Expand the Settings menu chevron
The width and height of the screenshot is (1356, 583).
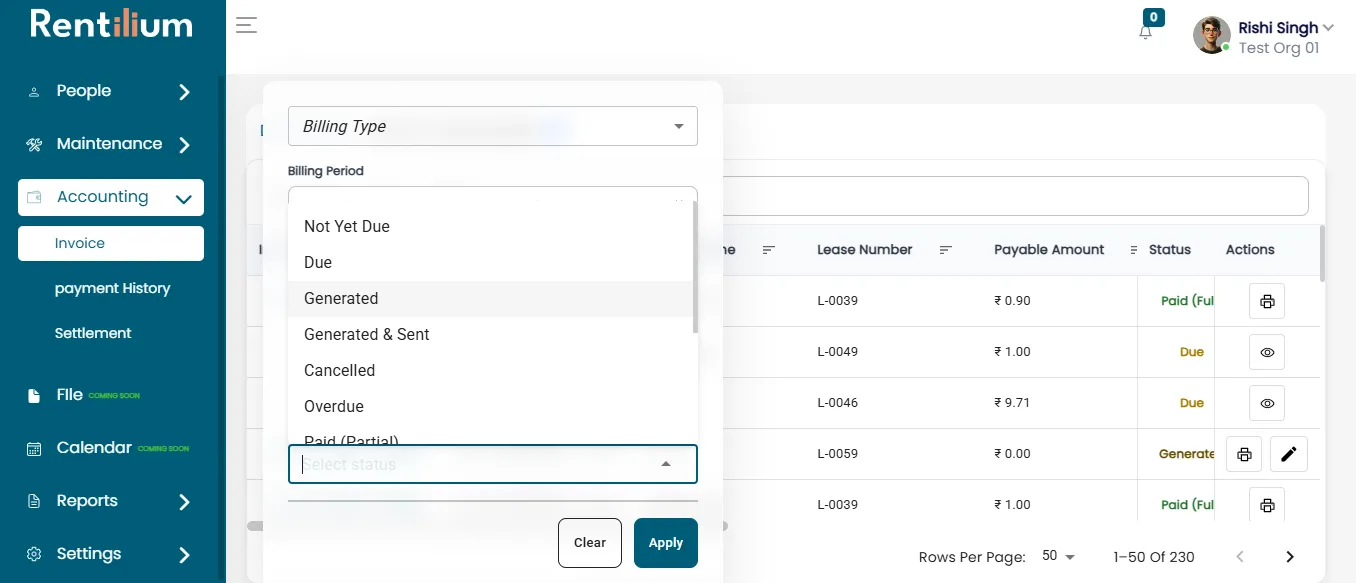coord(184,555)
